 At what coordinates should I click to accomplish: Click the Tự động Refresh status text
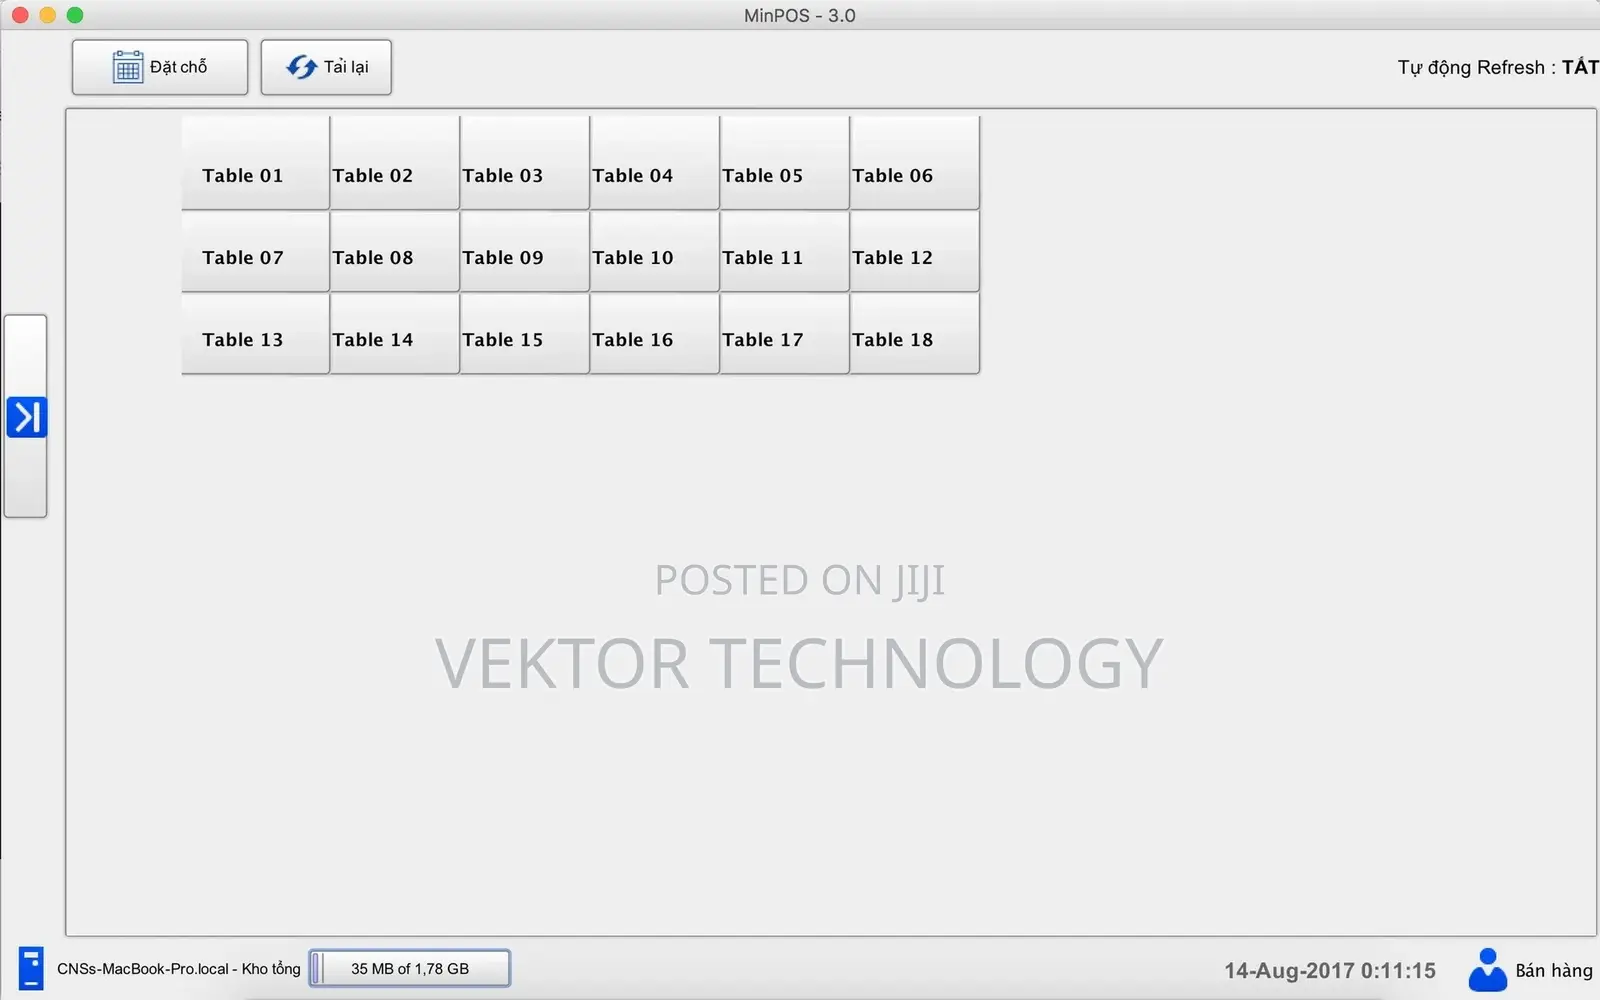pyautogui.click(x=1498, y=67)
